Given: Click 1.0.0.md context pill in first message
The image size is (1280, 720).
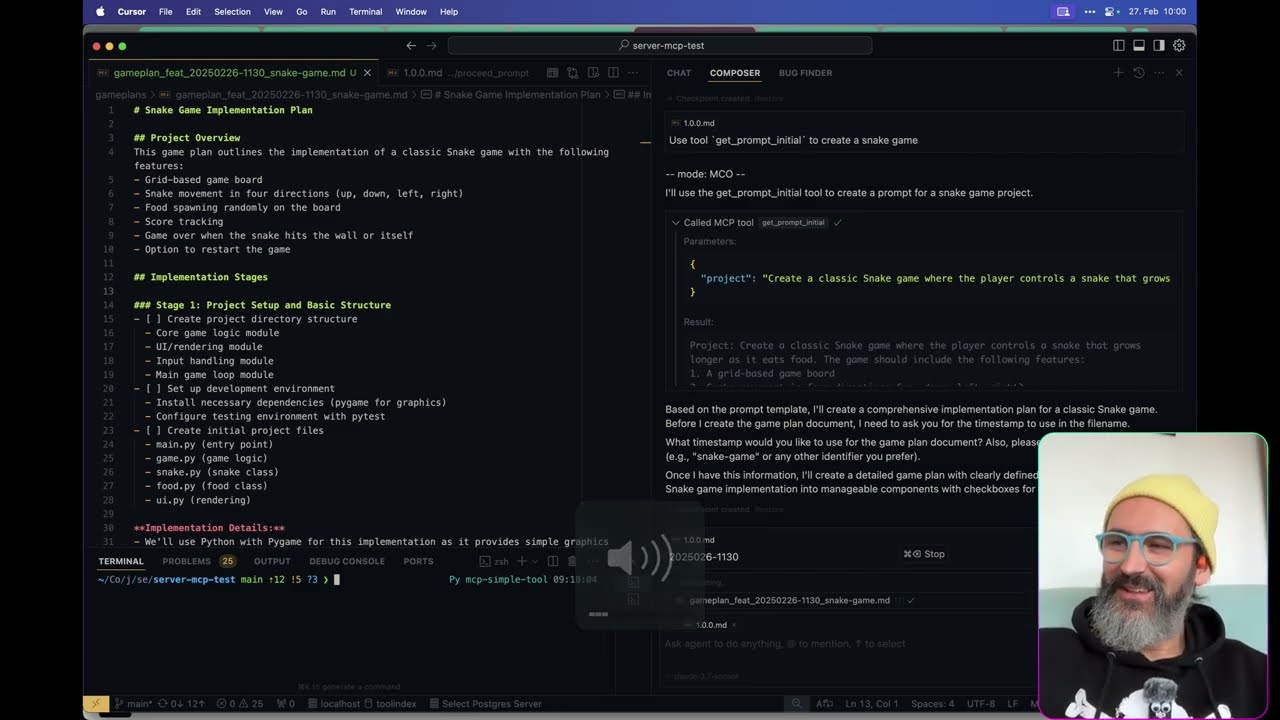Looking at the screenshot, I should click(692, 123).
